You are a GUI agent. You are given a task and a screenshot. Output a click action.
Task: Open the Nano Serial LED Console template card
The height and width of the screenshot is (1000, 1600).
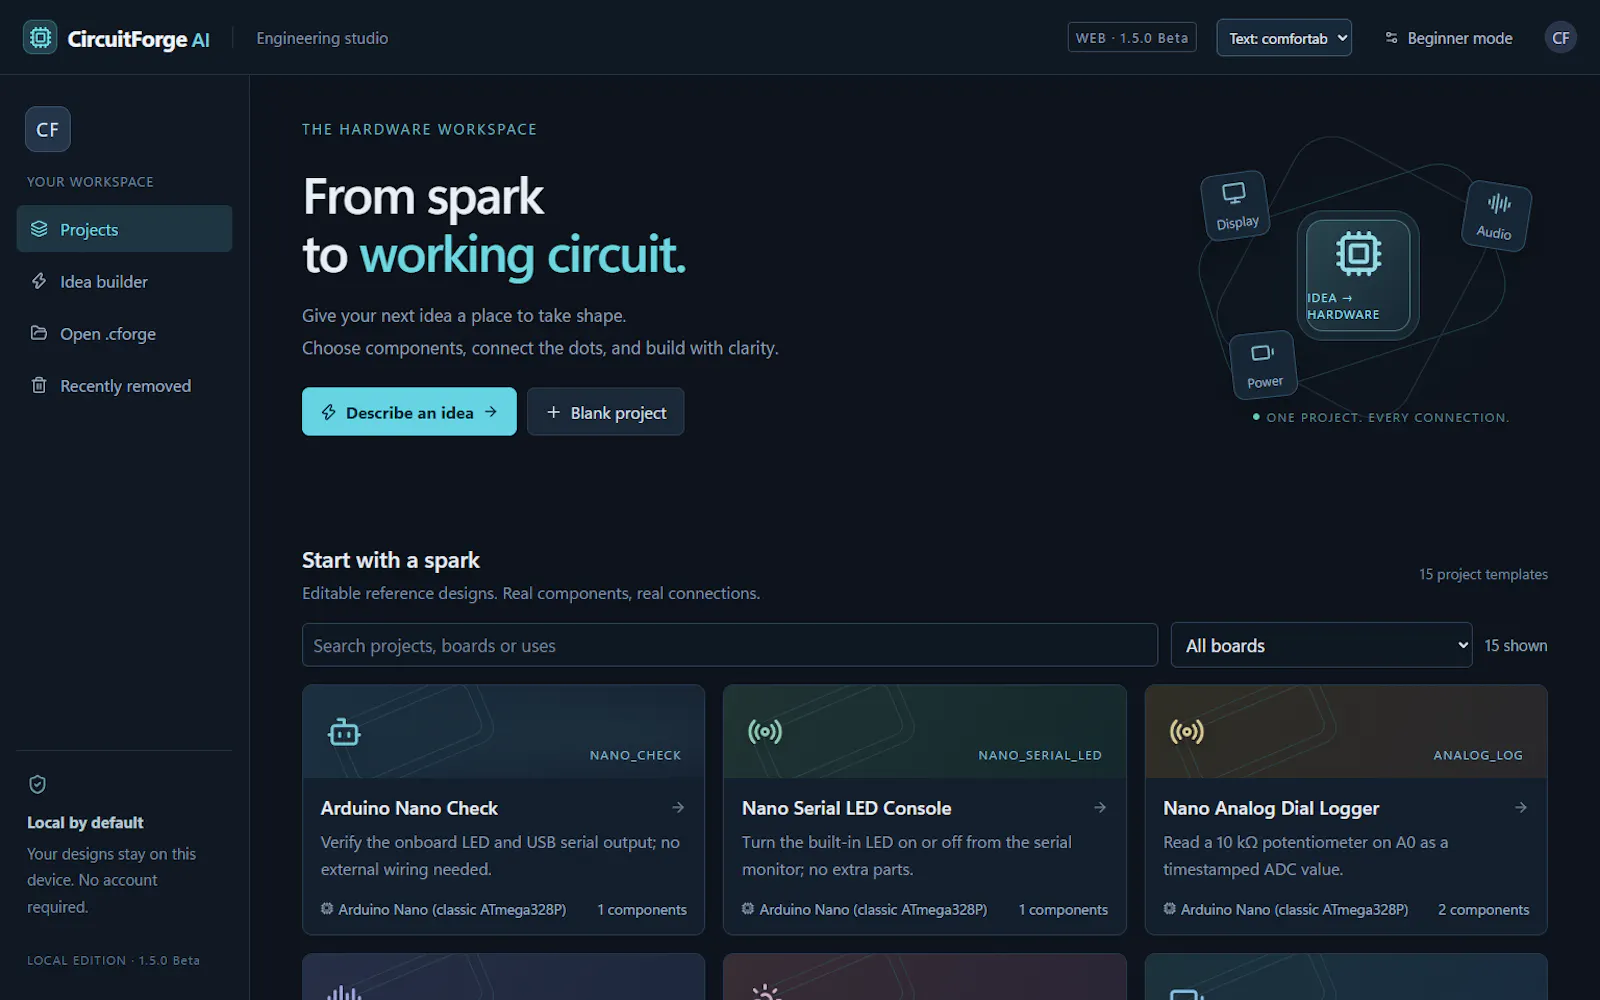click(925, 810)
